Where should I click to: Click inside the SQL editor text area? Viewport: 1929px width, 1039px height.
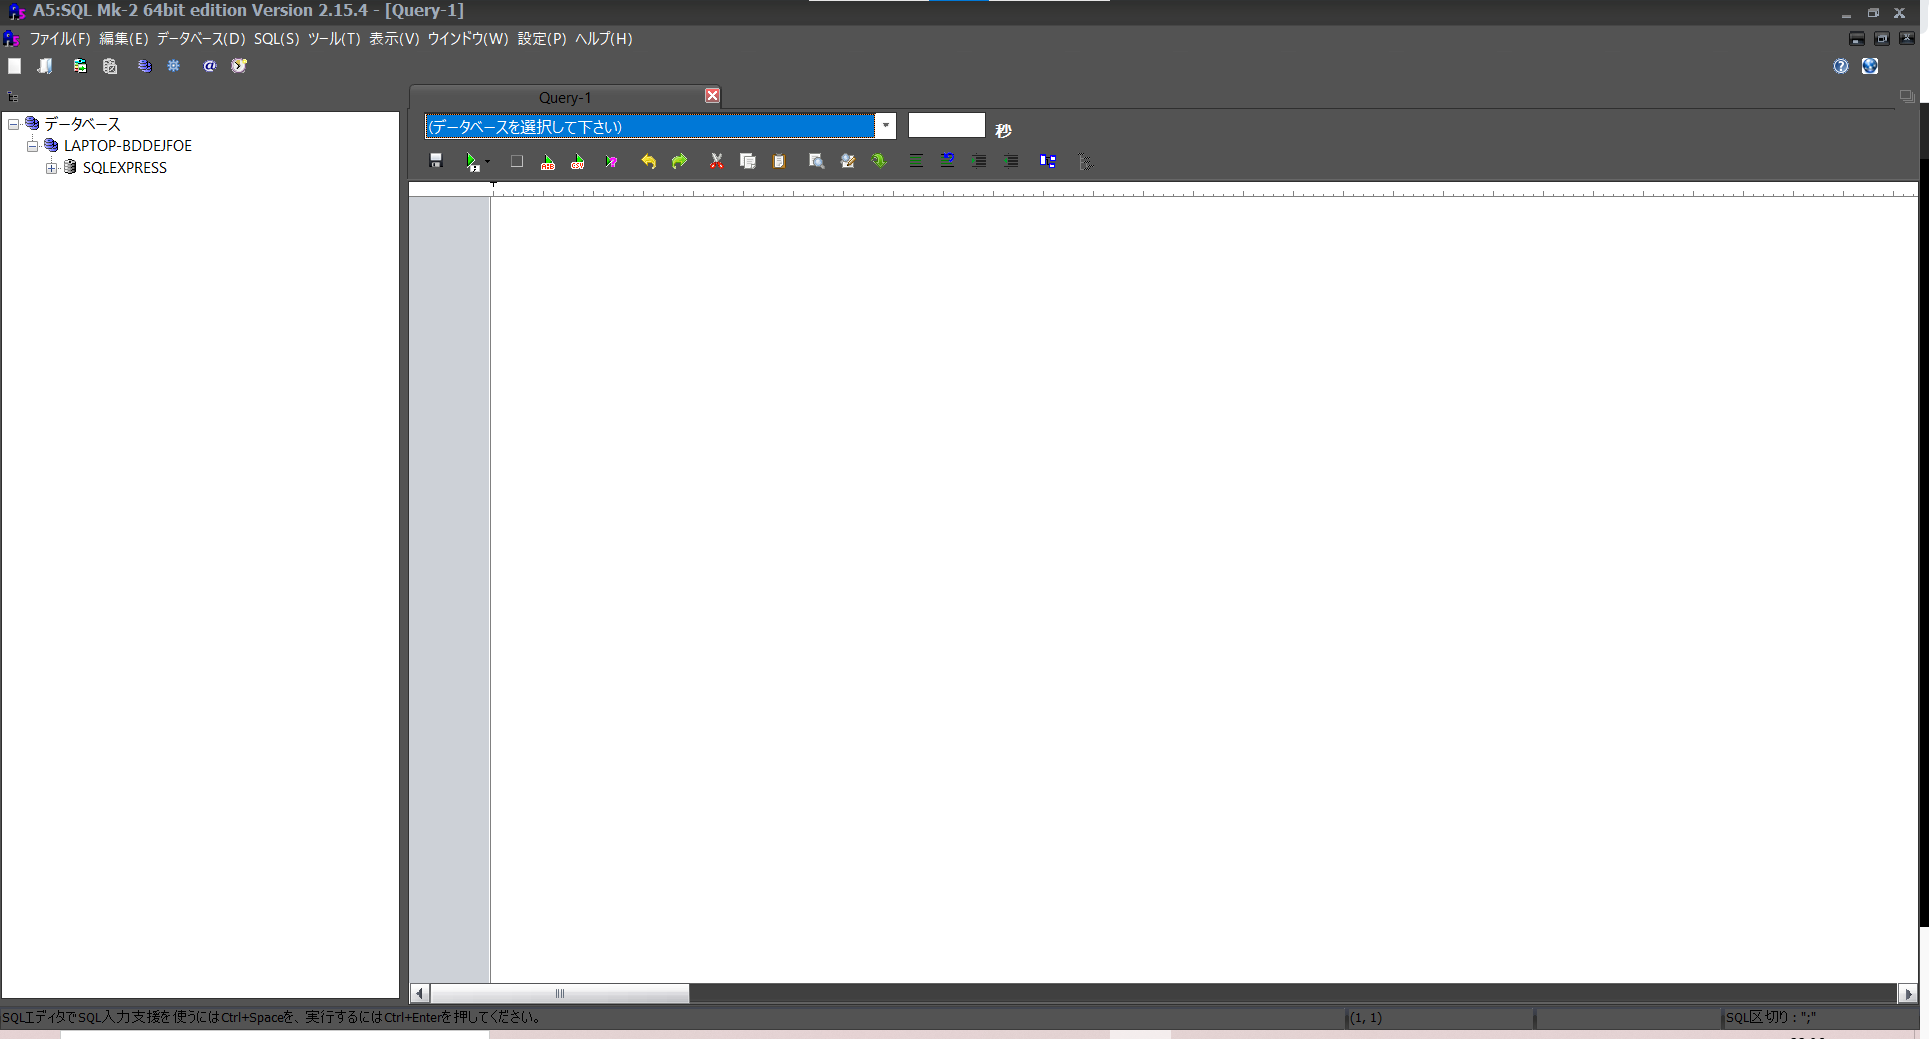click(x=1204, y=589)
